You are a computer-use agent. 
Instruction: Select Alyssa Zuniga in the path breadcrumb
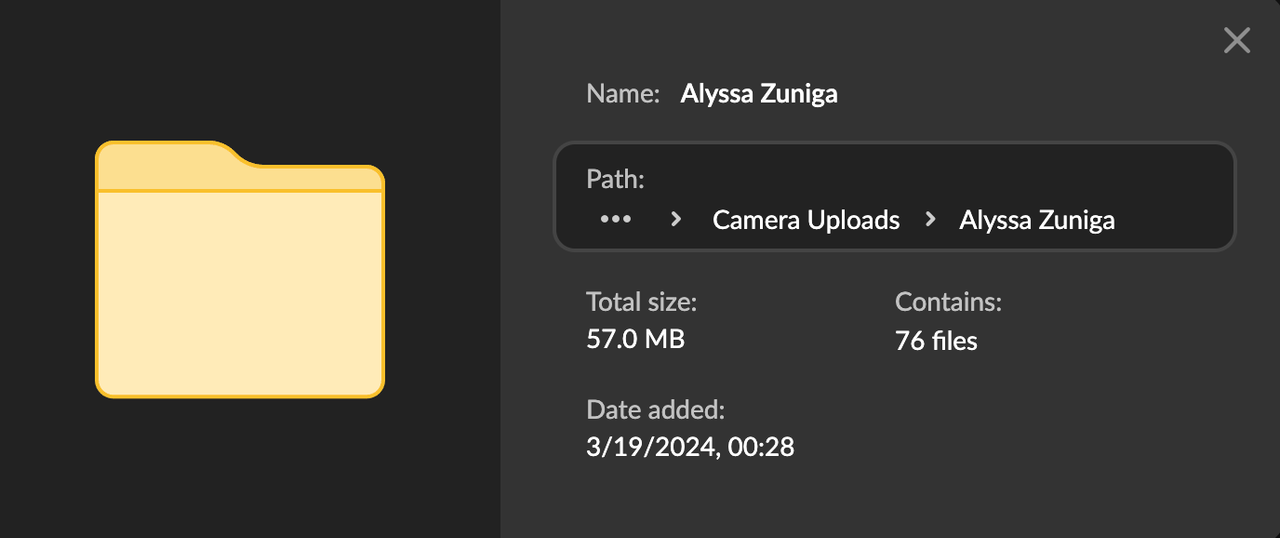click(x=1037, y=220)
